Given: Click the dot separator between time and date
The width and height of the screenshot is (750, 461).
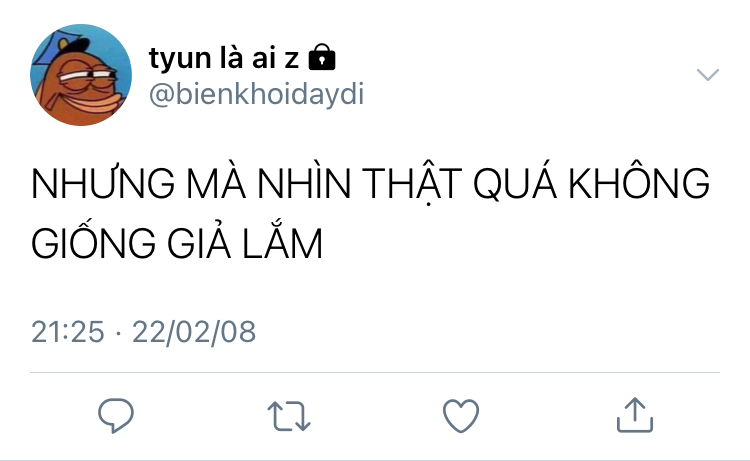Looking at the screenshot, I should [x=118, y=332].
